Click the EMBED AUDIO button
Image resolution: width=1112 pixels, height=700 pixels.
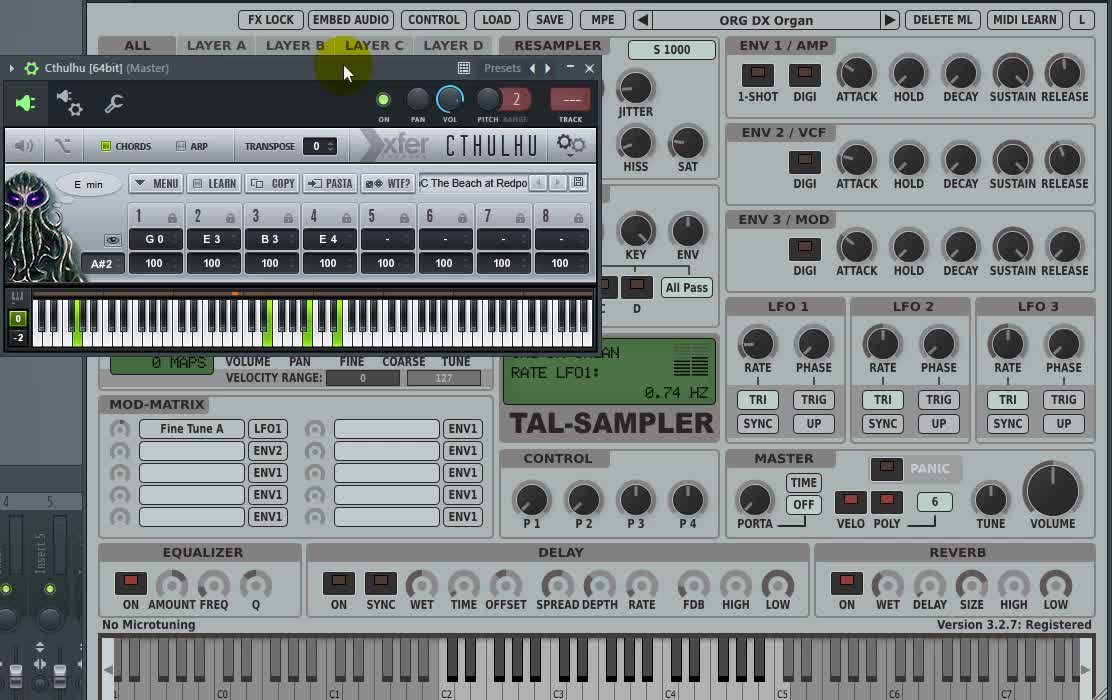click(x=351, y=20)
